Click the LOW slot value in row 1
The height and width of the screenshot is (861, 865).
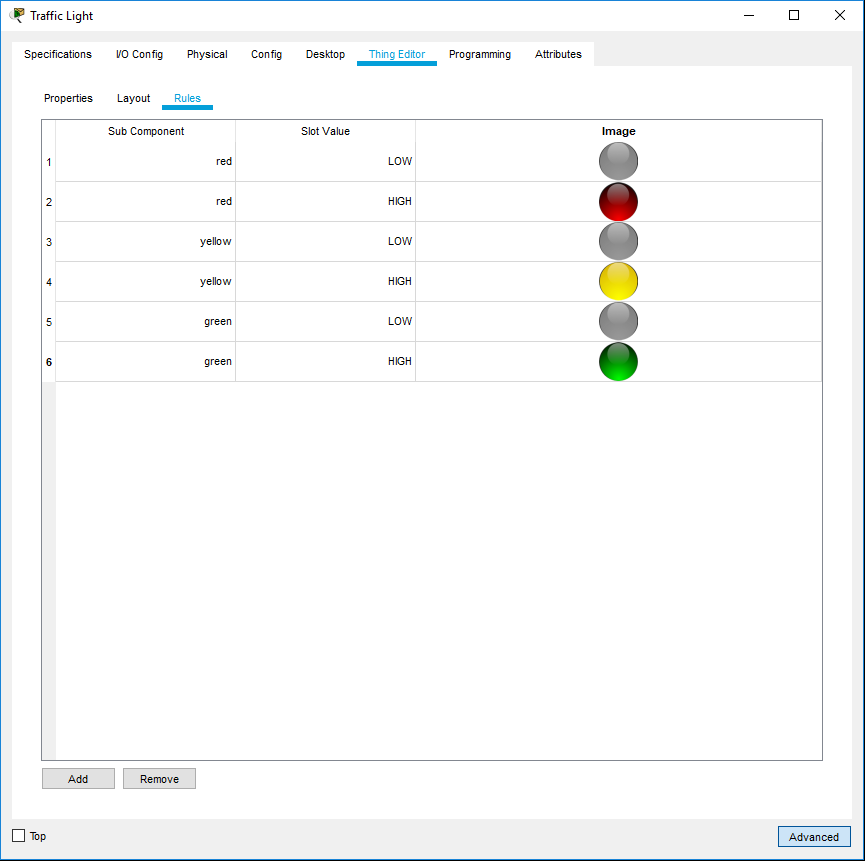pyautogui.click(x=325, y=162)
